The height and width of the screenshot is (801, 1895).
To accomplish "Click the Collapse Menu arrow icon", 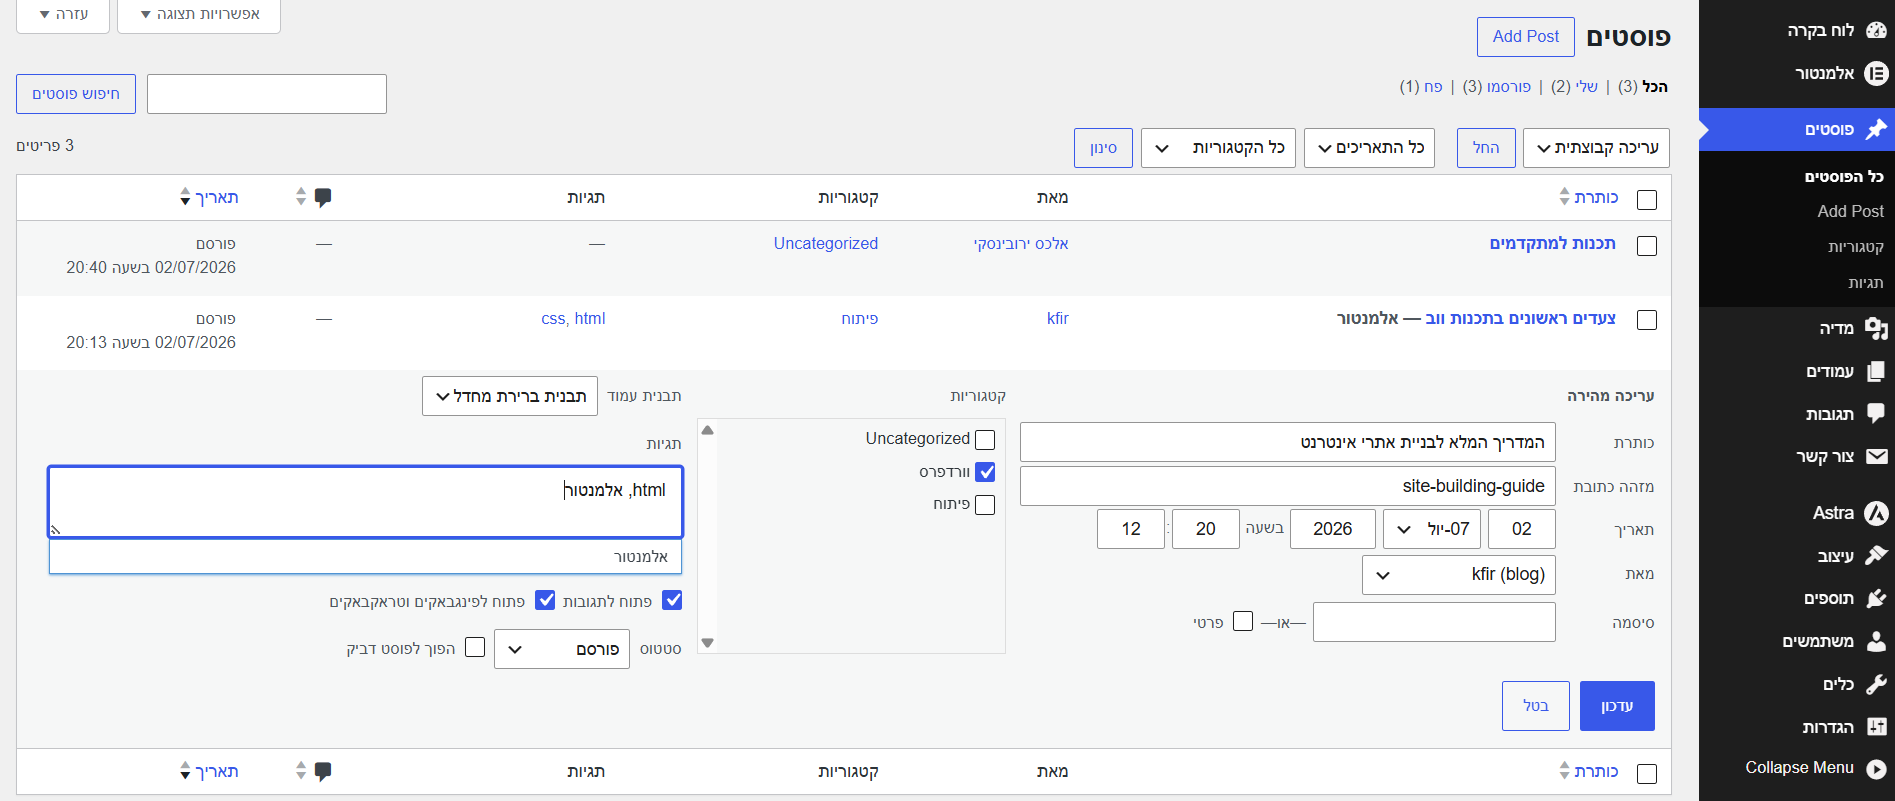I will 1876,768.
